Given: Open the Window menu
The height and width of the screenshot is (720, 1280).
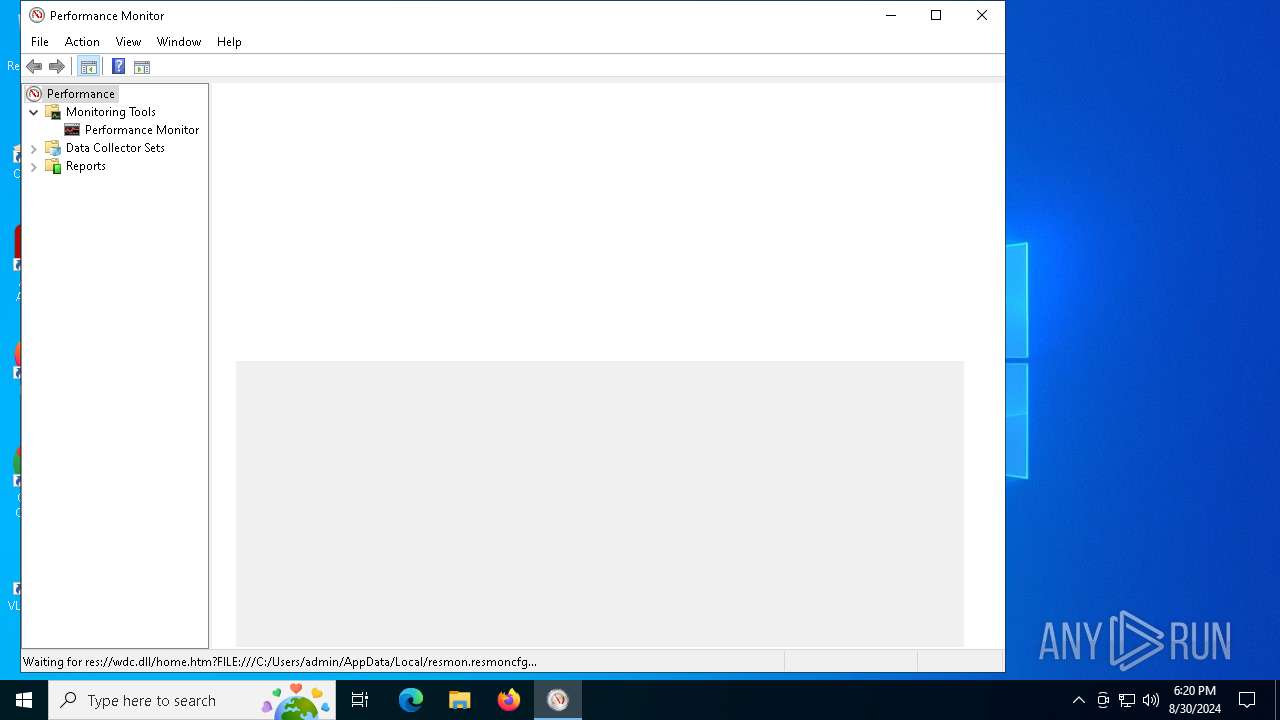Looking at the screenshot, I should (x=179, y=42).
